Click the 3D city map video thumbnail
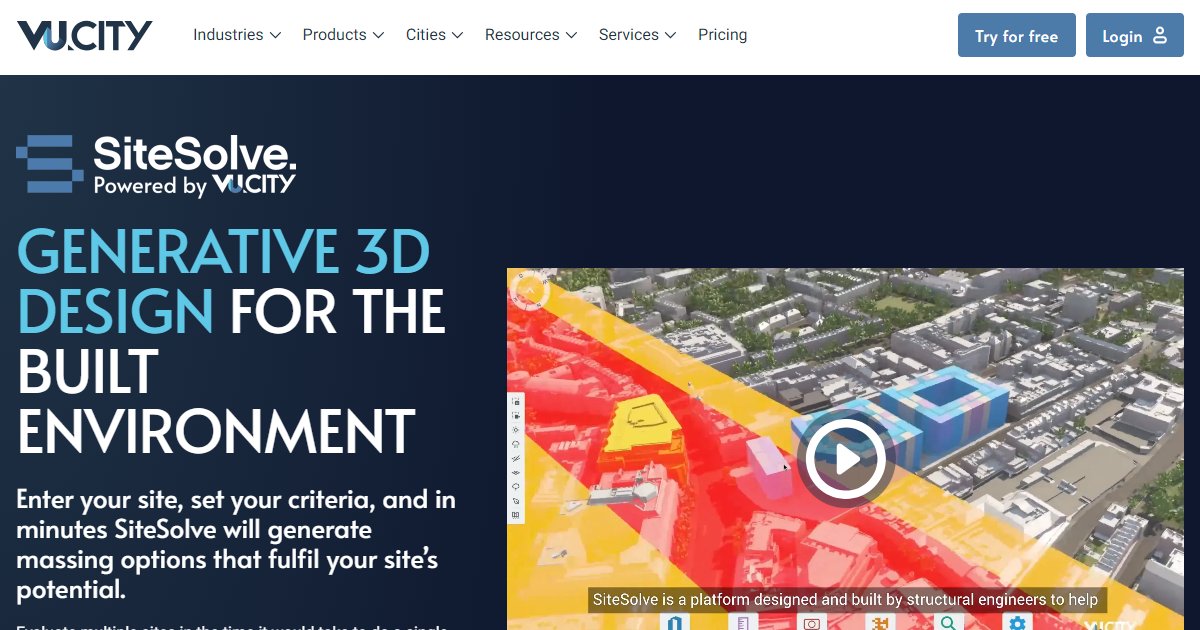 pos(845,449)
